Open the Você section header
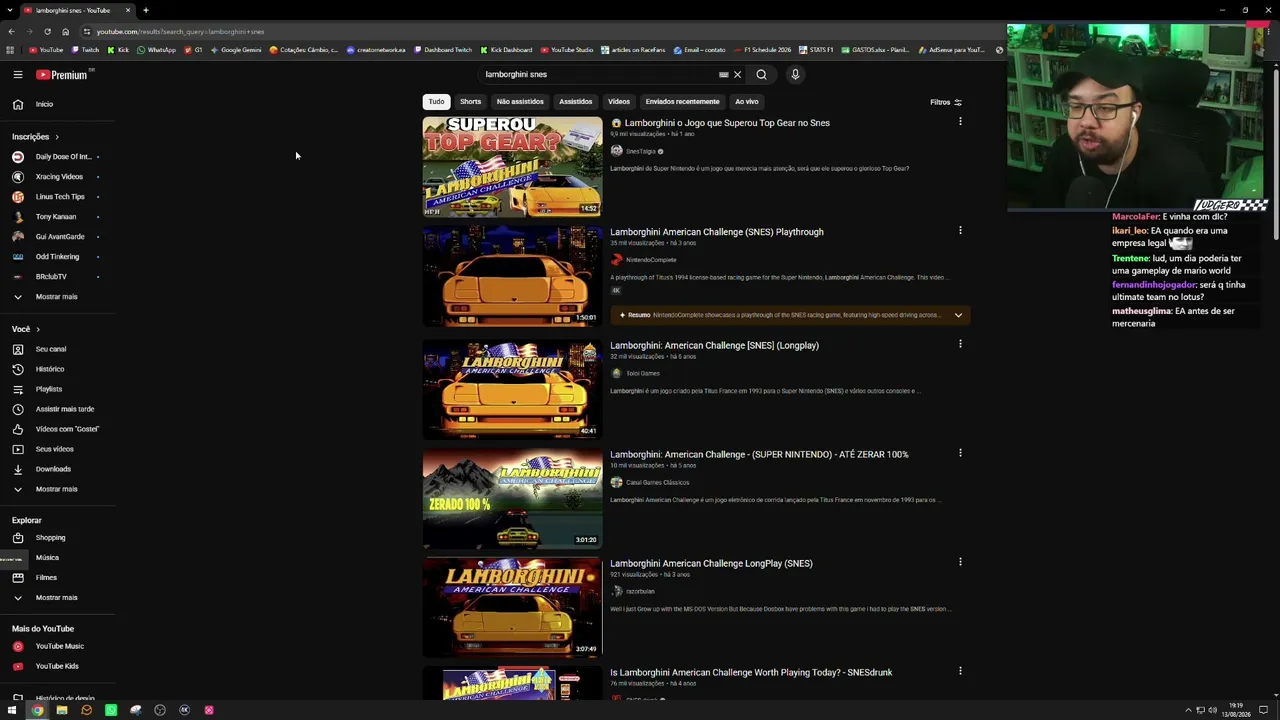1280x720 pixels. click(26, 329)
